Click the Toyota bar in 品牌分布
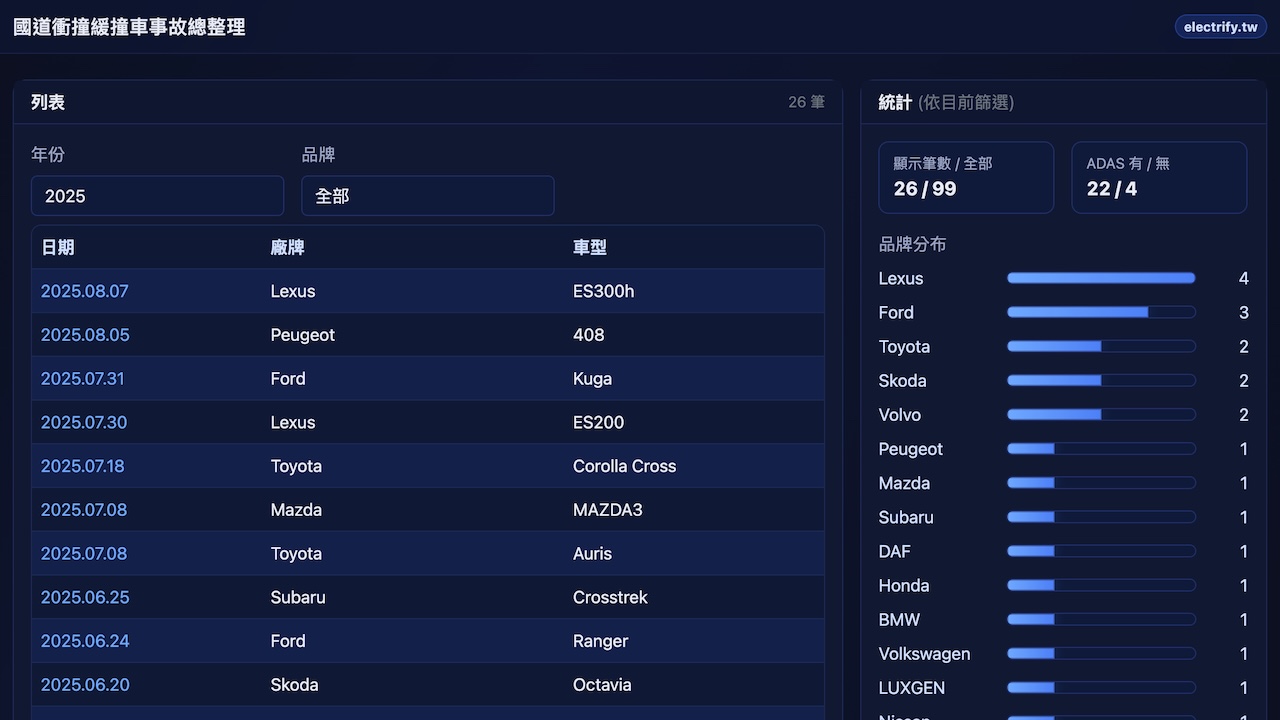Screen dimensions: 1280x720 [x=1101, y=346]
